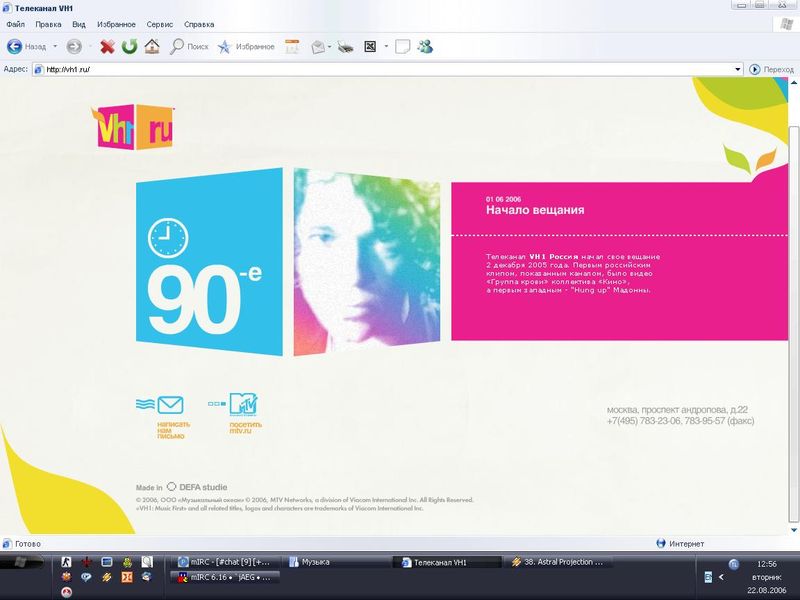Click the blue 90-е panel
Screen dimensions: 800x600
point(209,262)
